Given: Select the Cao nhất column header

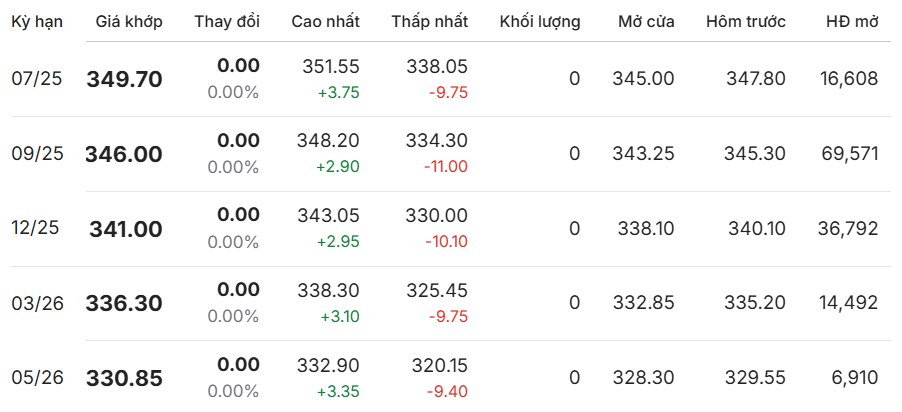Looking at the screenshot, I should (x=326, y=22).
